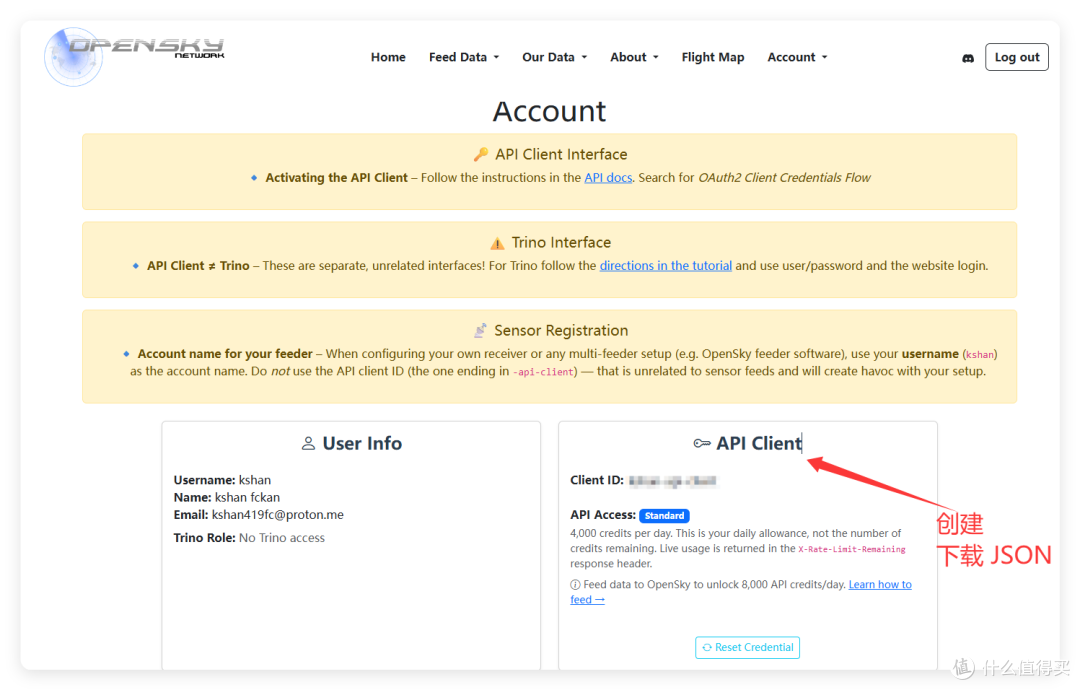Open the Discord icon link
Viewport: 1080px width, 690px height.
(968, 59)
